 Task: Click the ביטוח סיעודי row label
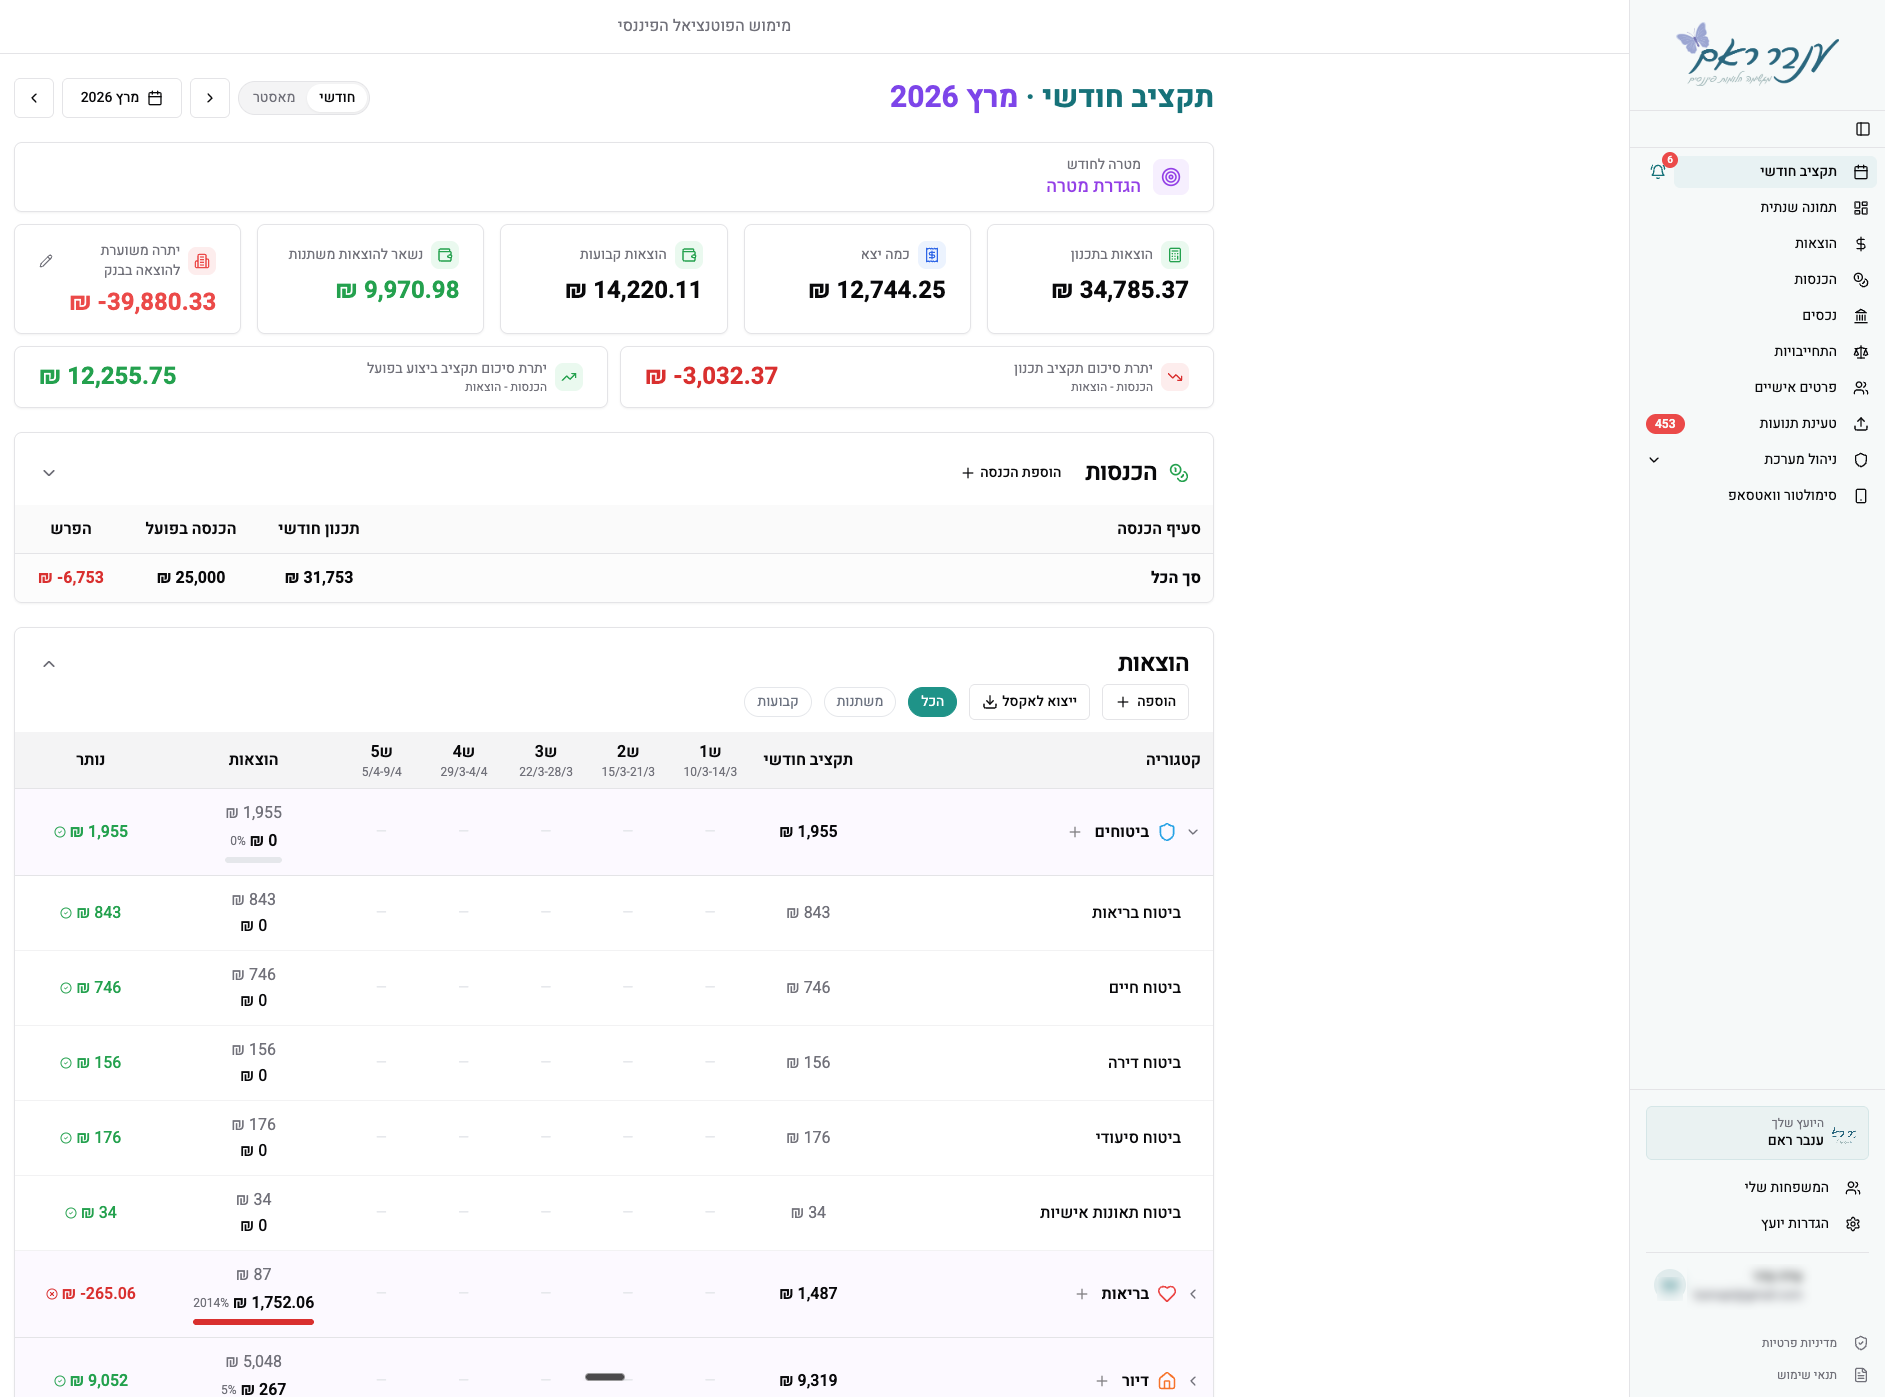[x=1138, y=1138]
